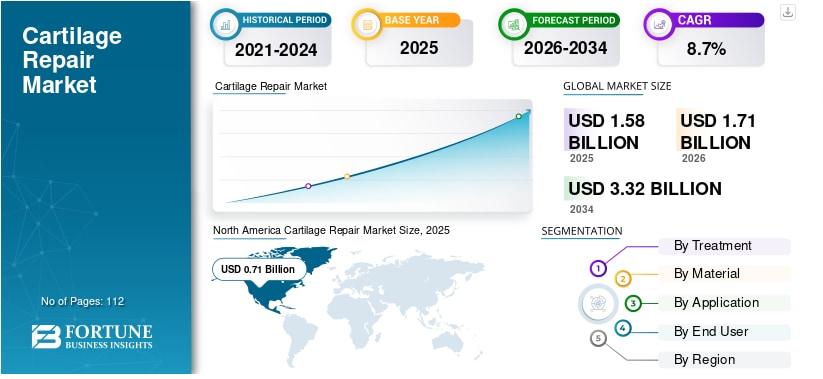Click the USD 3.32 Billion figure
The height and width of the screenshot is (379, 823).
645,188
